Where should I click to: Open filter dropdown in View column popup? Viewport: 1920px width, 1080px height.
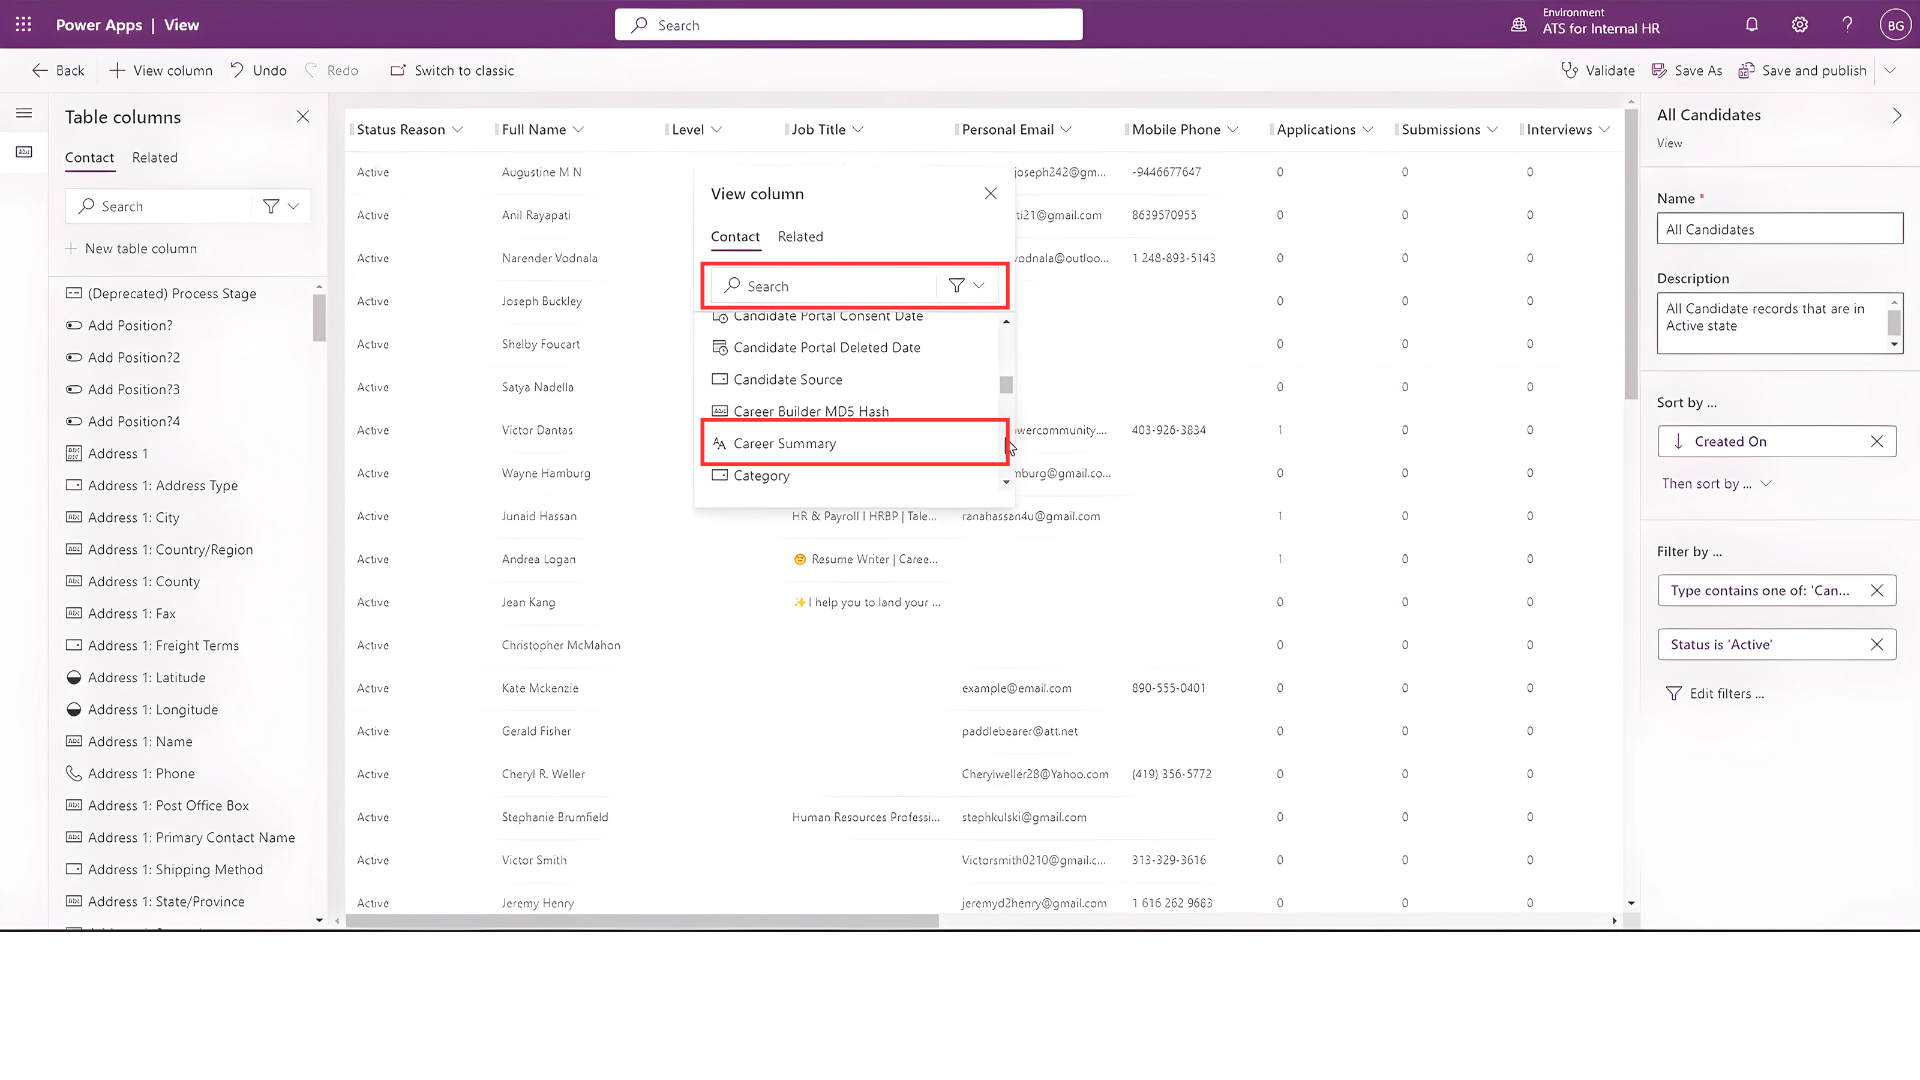(967, 286)
